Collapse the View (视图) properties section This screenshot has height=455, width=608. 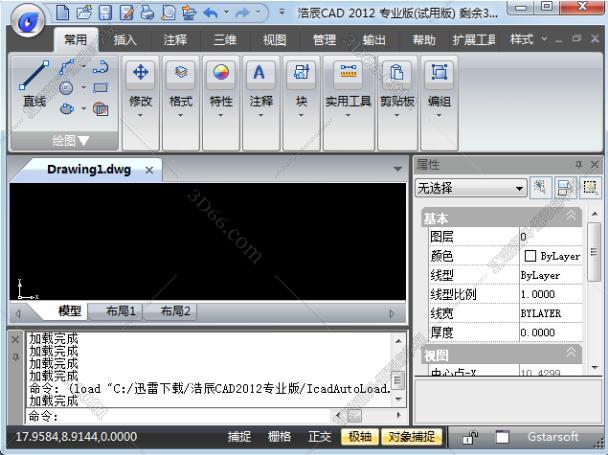pyautogui.click(x=571, y=352)
